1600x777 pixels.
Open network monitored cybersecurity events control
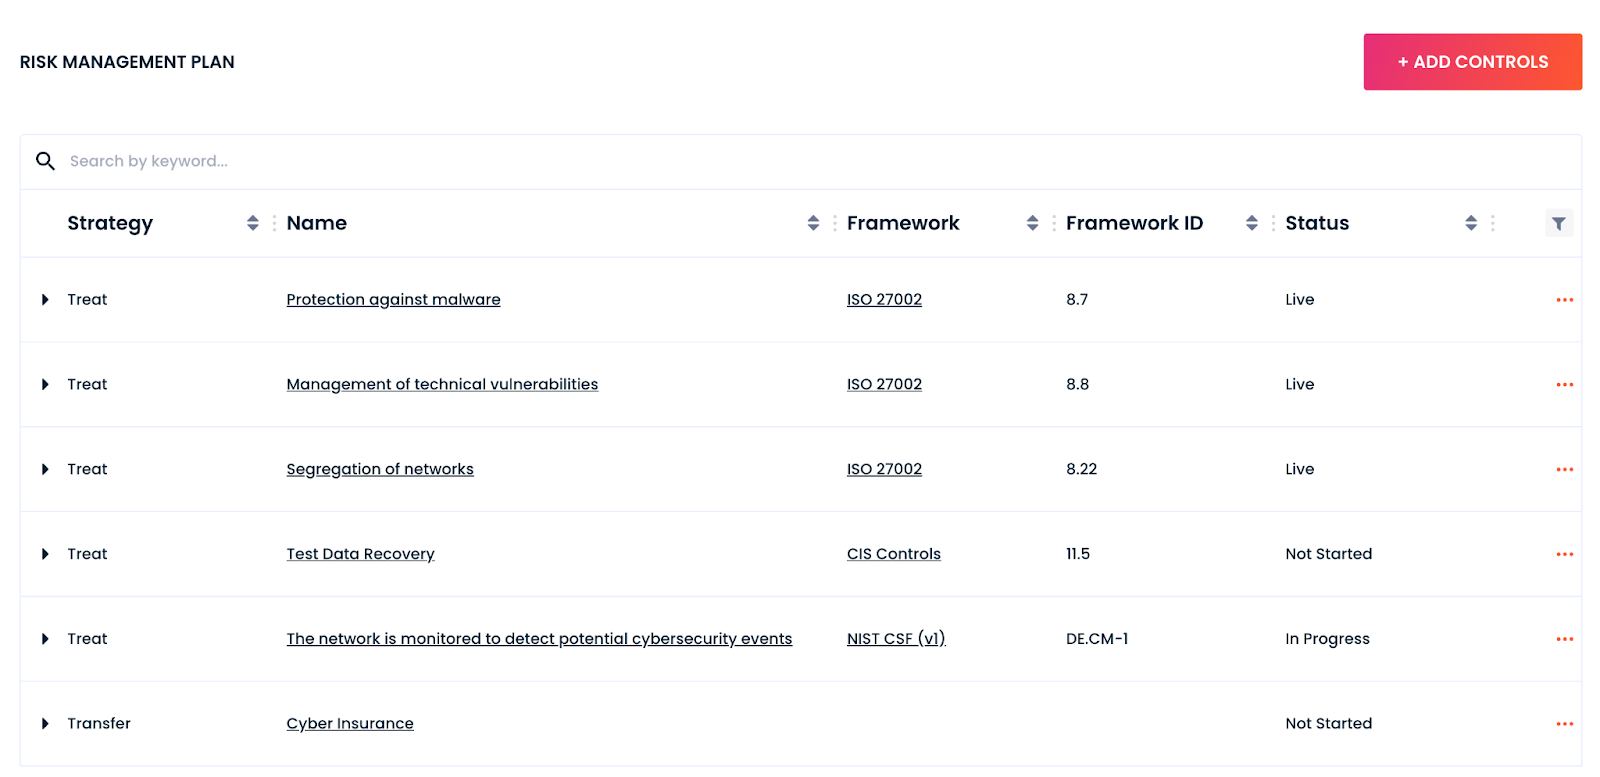pyautogui.click(x=538, y=639)
